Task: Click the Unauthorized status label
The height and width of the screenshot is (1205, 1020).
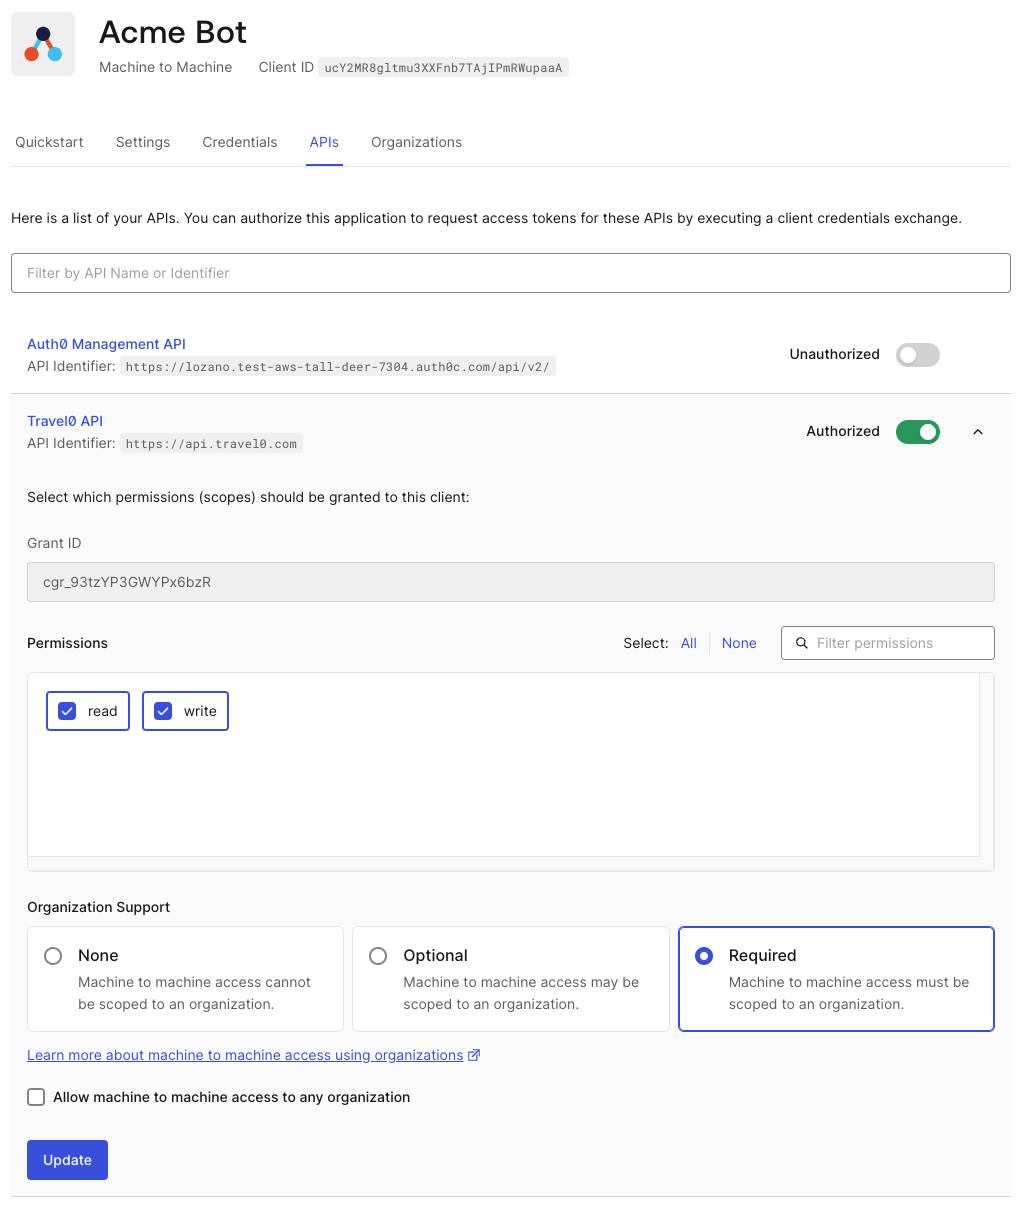Action: (x=835, y=354)
